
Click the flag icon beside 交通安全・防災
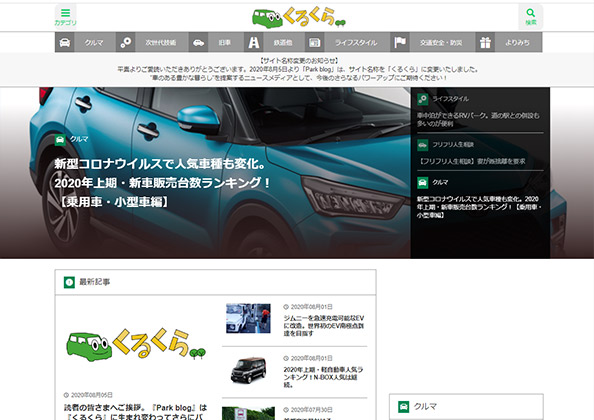(400, 42)
